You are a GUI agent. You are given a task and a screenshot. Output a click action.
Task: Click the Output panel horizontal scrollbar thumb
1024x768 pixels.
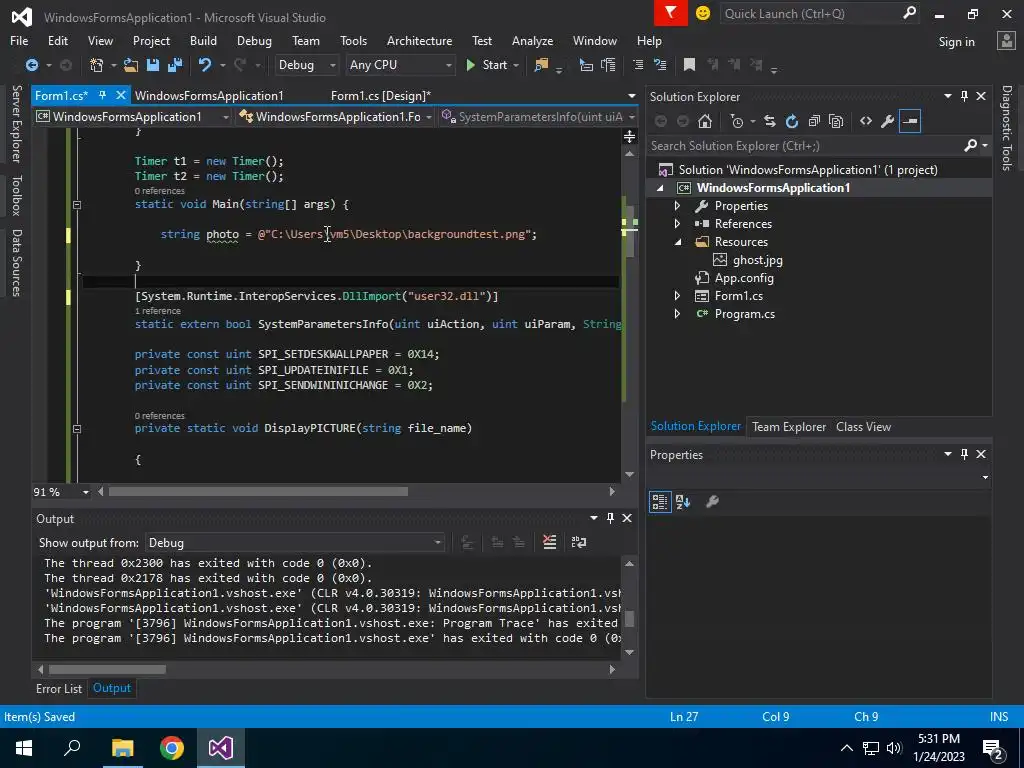click(x=107, y=669)
